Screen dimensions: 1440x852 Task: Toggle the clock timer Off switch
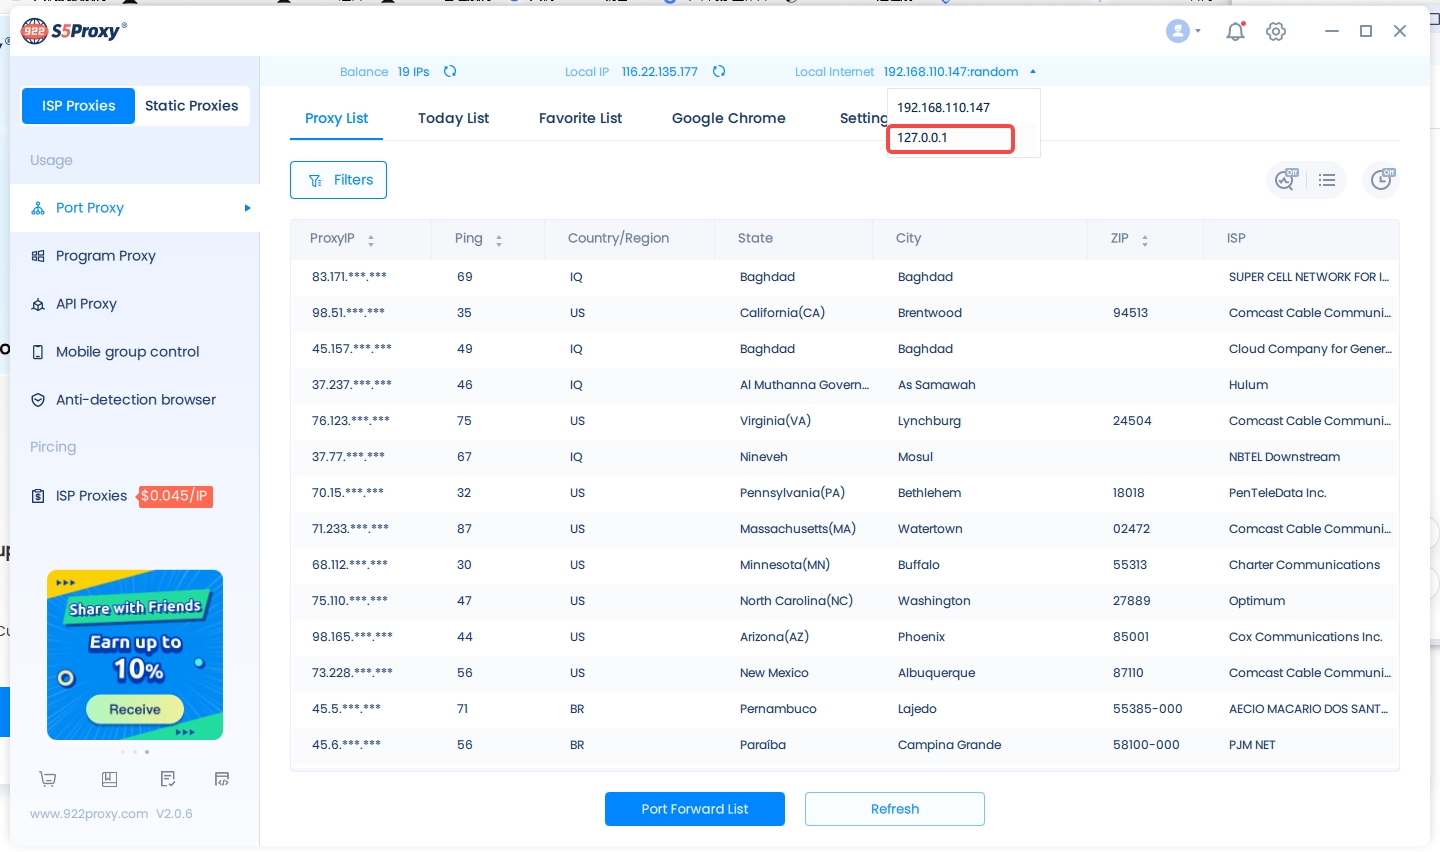coord(1382,180)
